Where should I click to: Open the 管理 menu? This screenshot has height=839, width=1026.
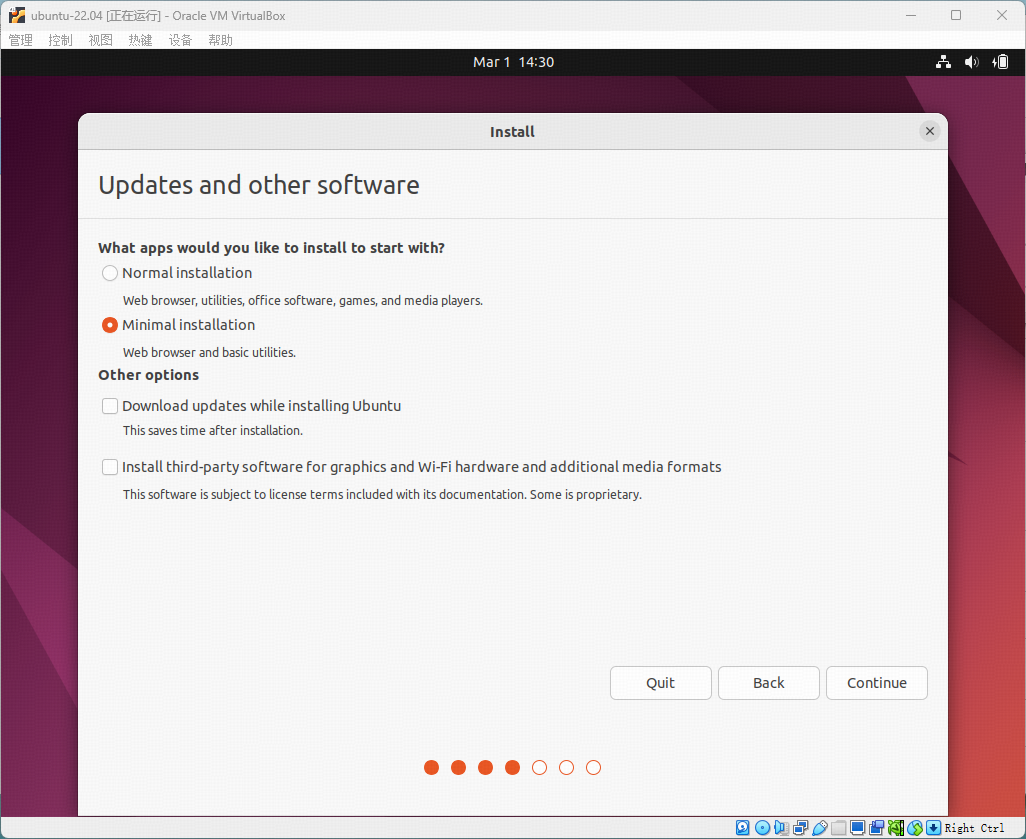coord(20,40)
